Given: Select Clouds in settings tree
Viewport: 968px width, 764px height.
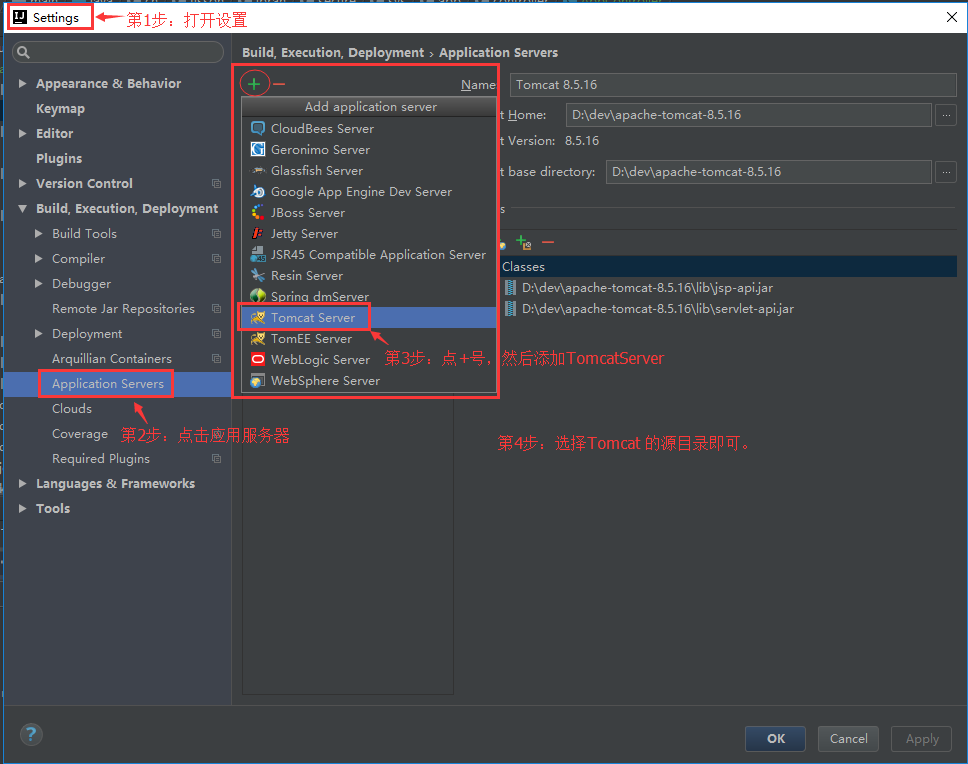Looking at the screenshot, I should coord(72,409).
